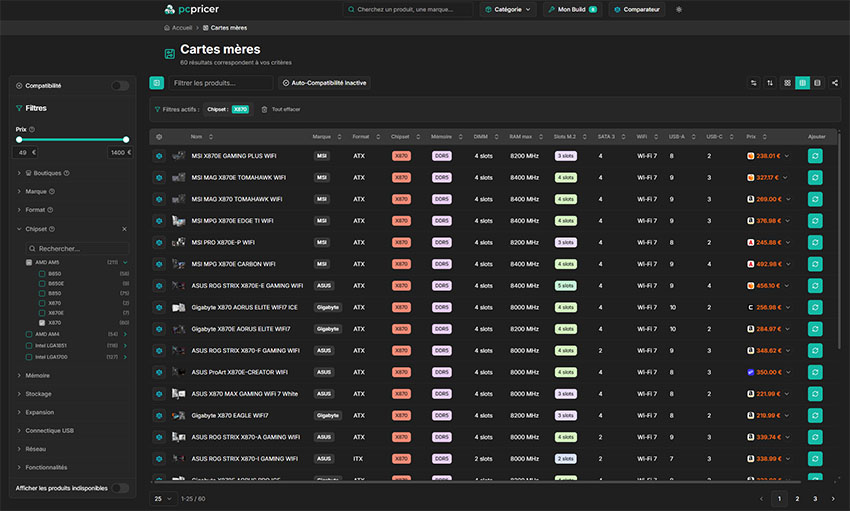Add MSI X870E GAMING PLUS WIFI to build
This screenshot has width=850, height=511.
tap(815, 156)
